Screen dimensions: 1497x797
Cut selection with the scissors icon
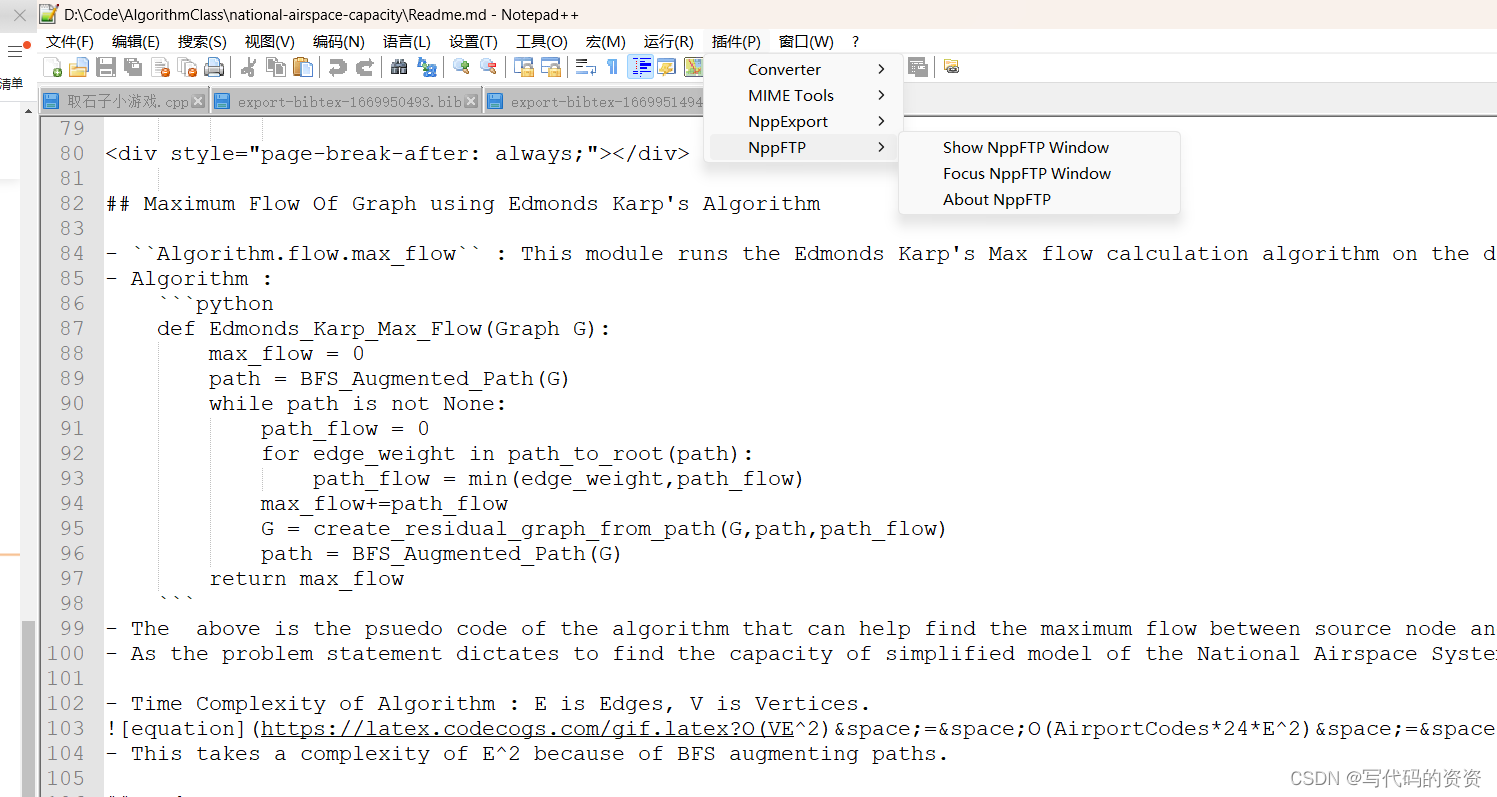[248, 67]
